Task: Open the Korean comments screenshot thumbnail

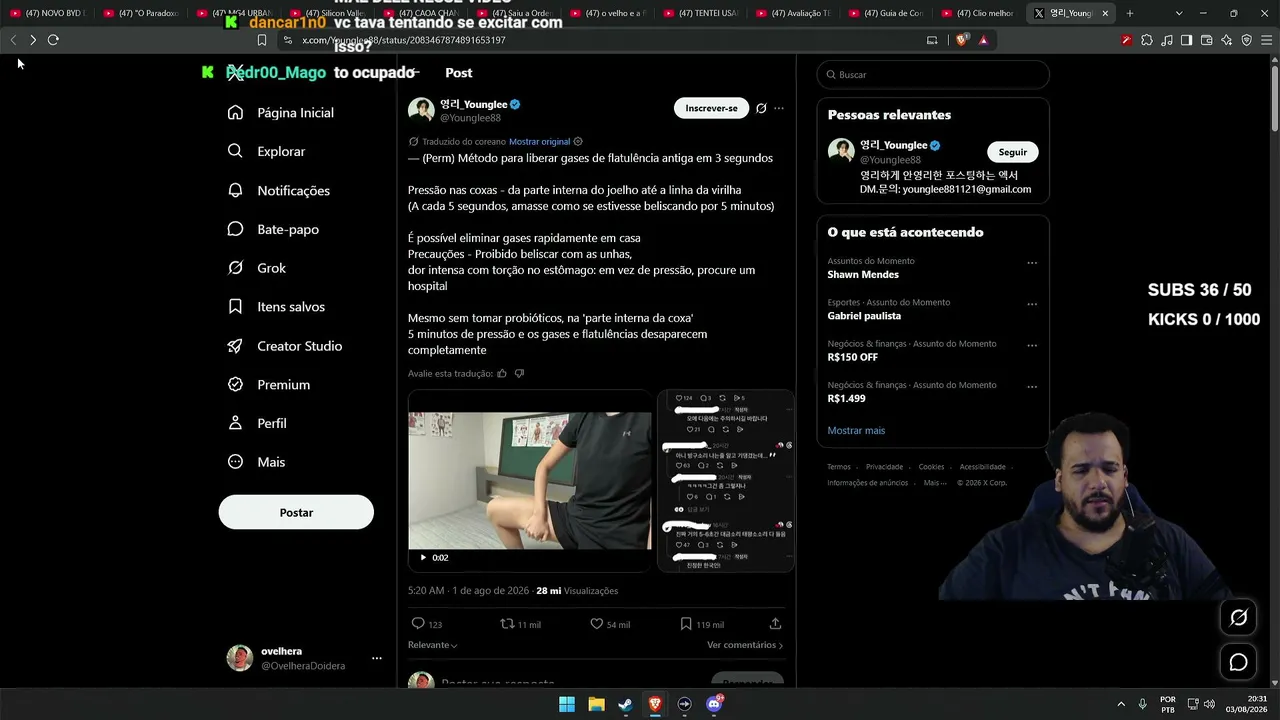Action: tap(726, 481)
